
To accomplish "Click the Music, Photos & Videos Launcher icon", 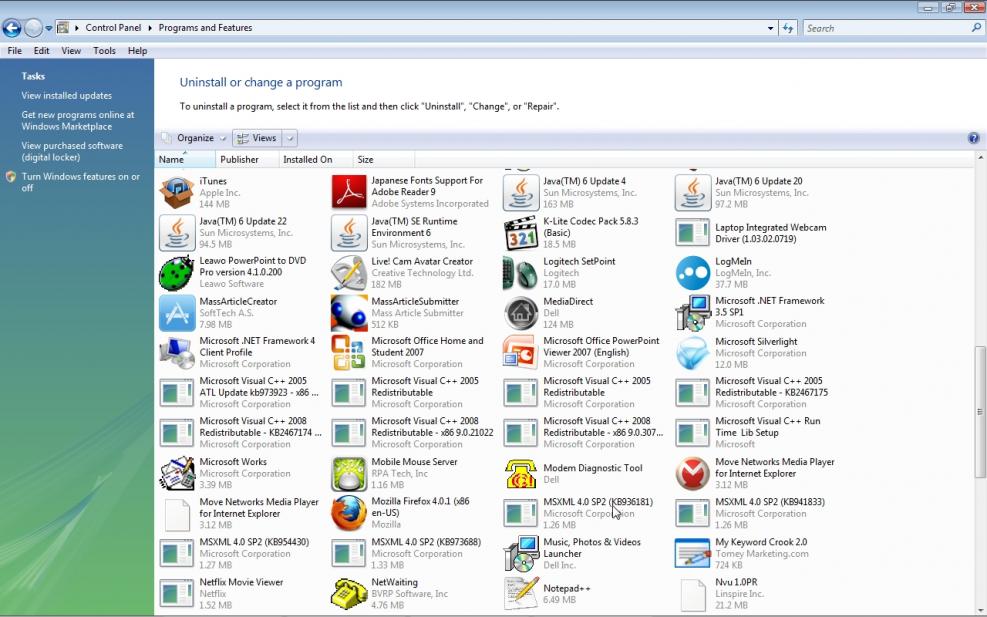I will pos(521,553).
